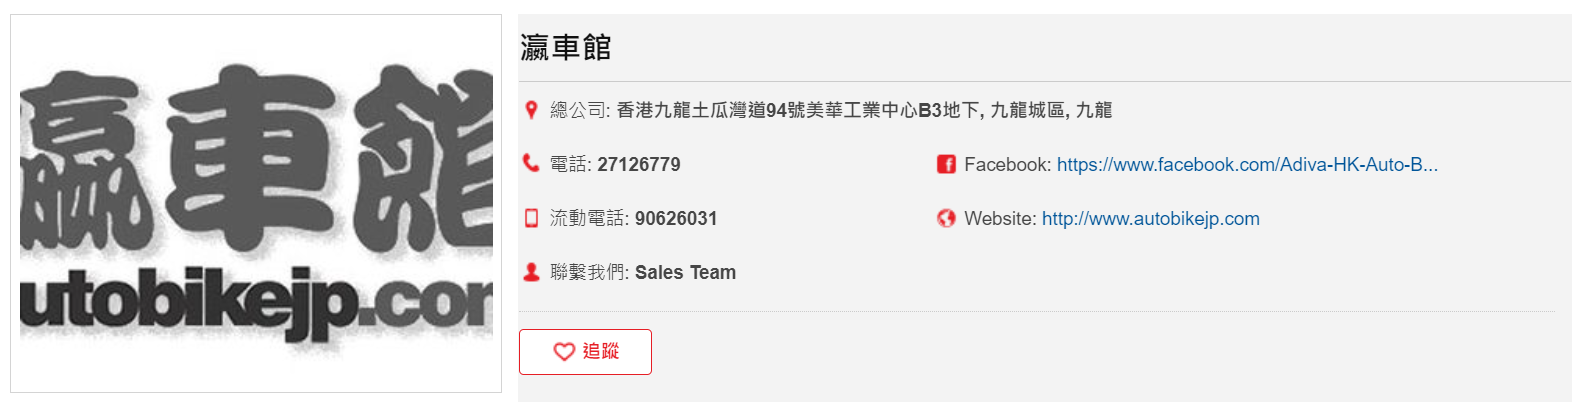Click the globe Website icon

click(x=946, y=218)
